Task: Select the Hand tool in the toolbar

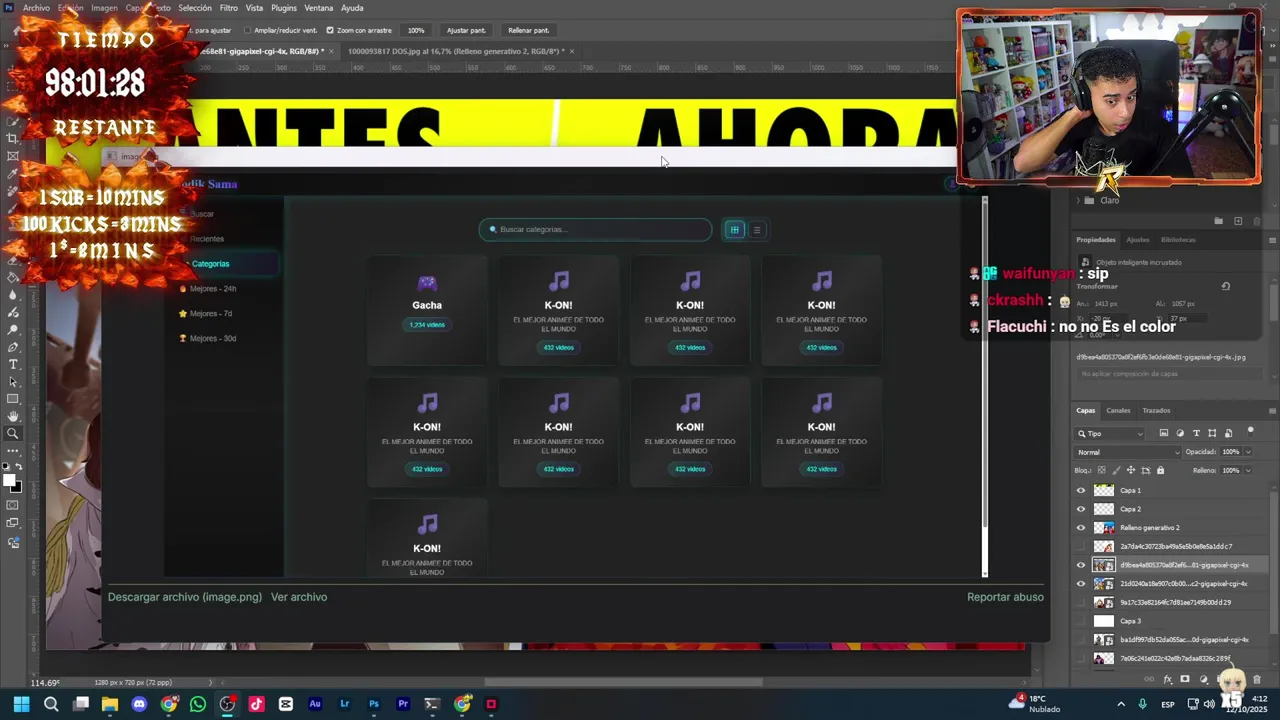Action: click(x=13, y=416)
